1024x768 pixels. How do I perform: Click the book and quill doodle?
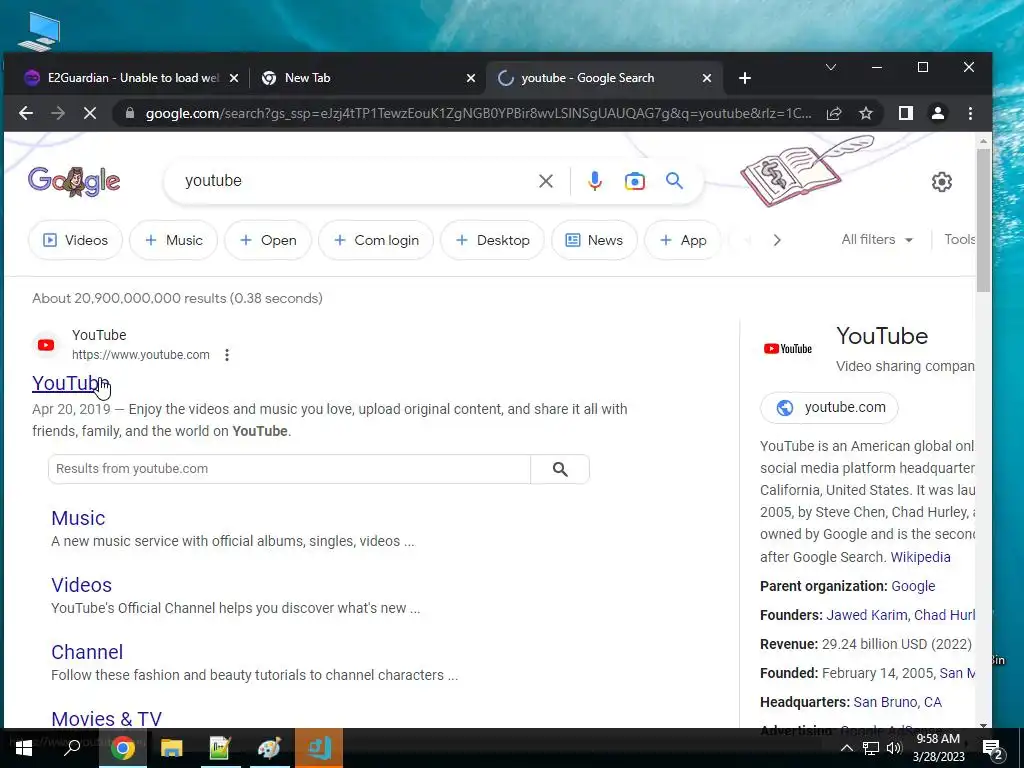(806, 170)
